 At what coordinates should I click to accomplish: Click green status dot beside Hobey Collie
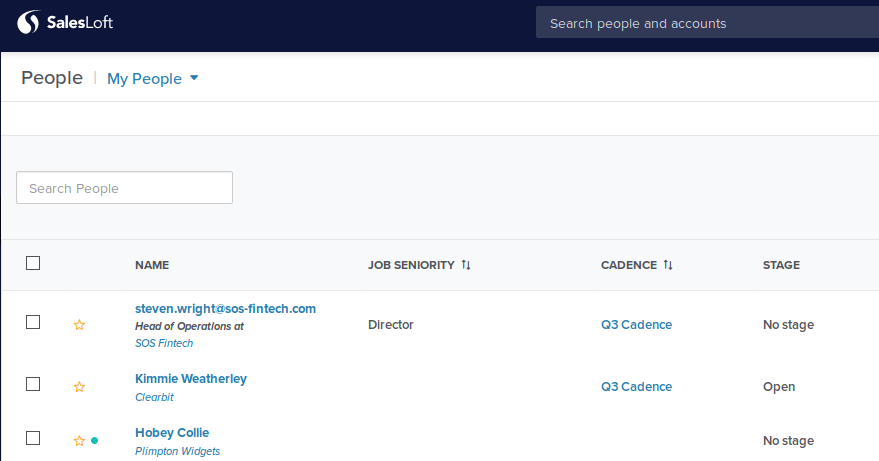click(94, 440)
